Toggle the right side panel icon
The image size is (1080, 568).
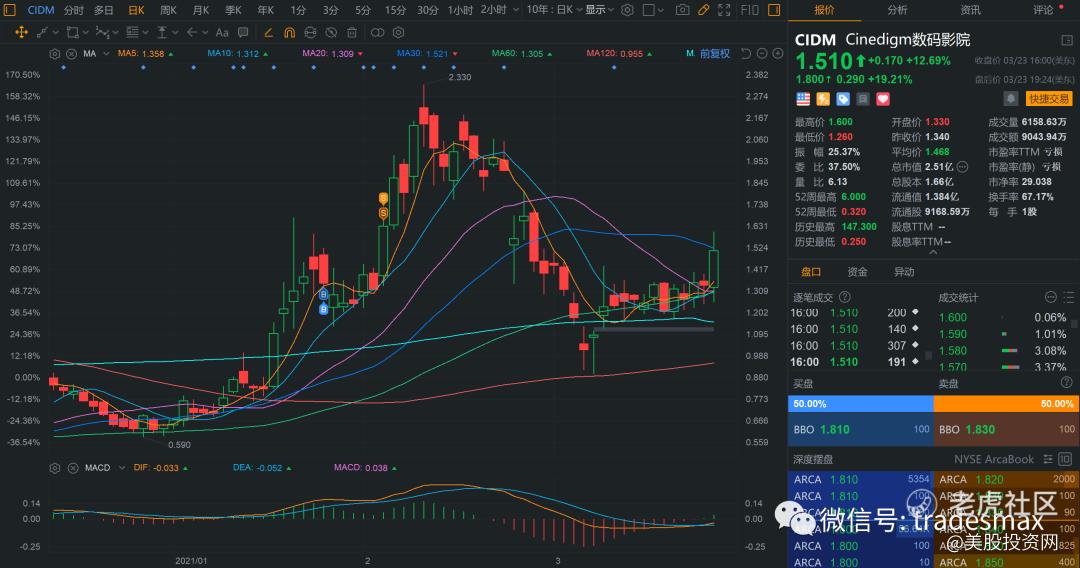(x=774, y=10)
